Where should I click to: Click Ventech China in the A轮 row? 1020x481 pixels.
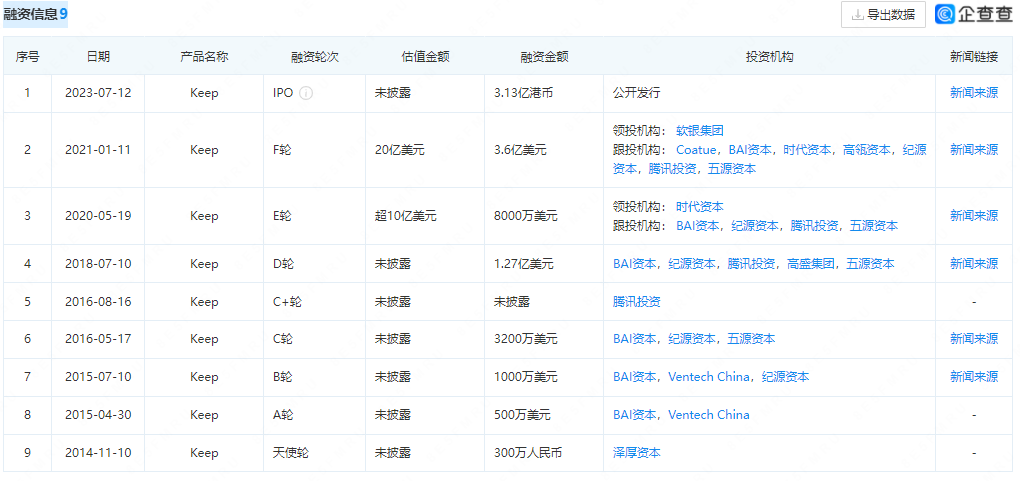click(709, 415)
